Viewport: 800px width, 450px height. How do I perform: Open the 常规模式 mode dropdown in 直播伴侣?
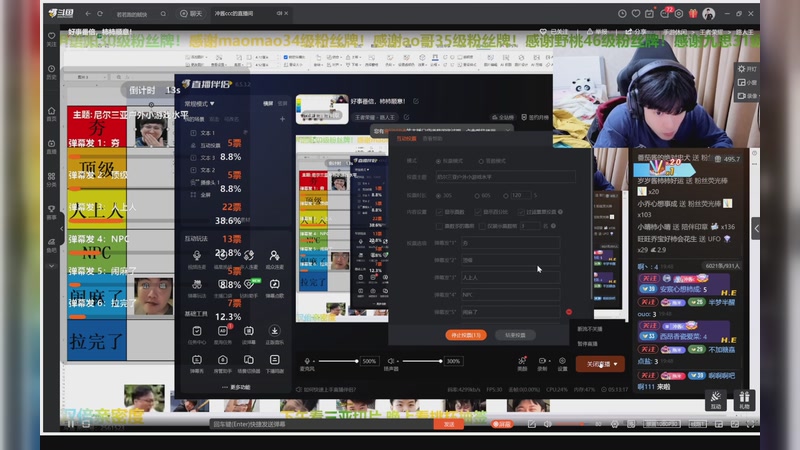(x=199, y=104)
